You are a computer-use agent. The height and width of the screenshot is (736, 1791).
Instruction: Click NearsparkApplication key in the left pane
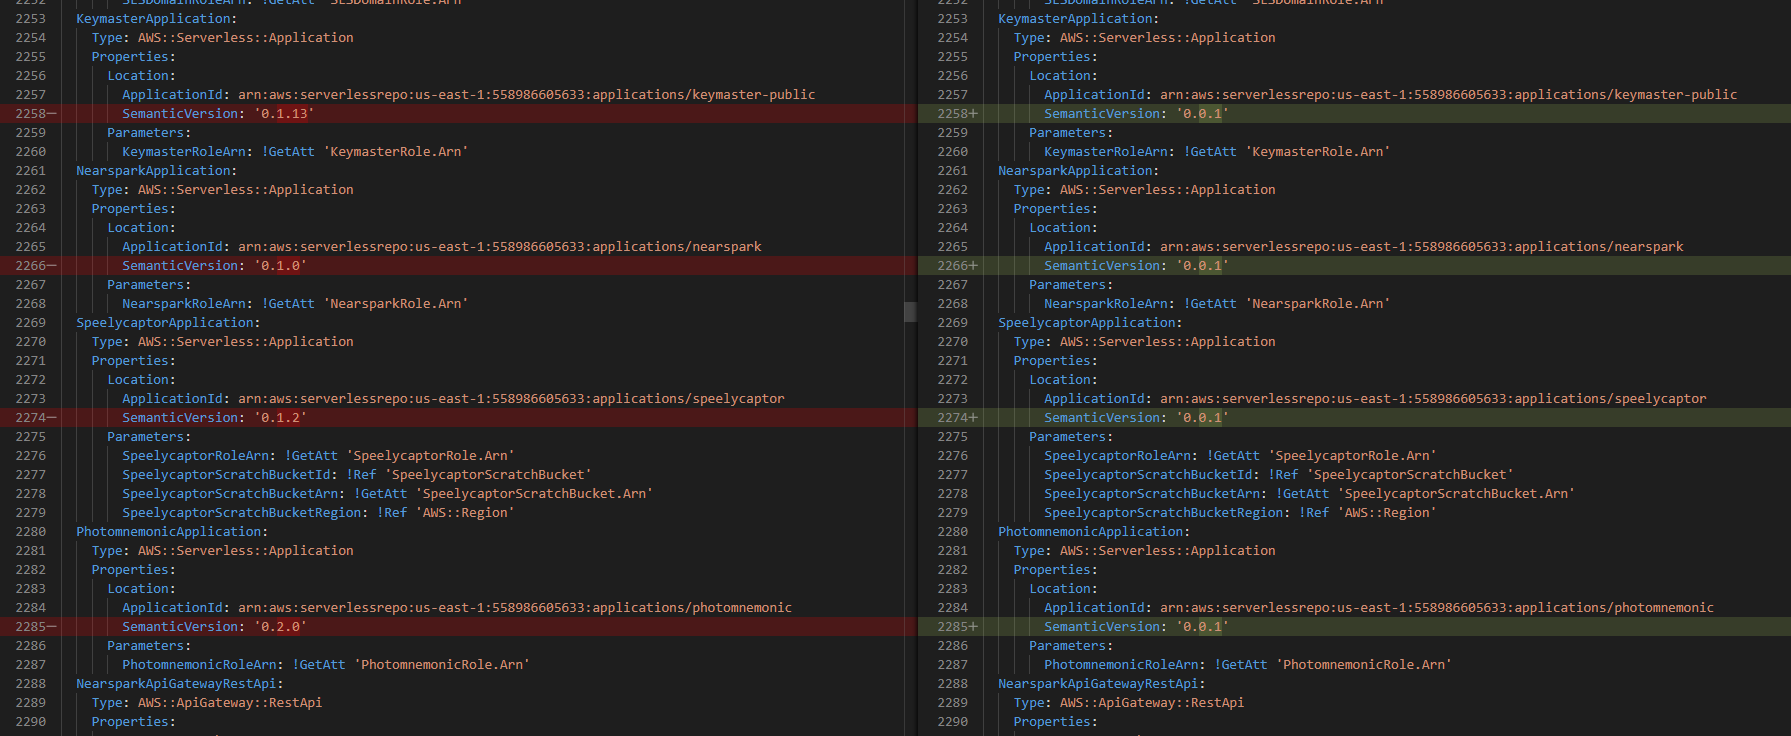(153, 171)
